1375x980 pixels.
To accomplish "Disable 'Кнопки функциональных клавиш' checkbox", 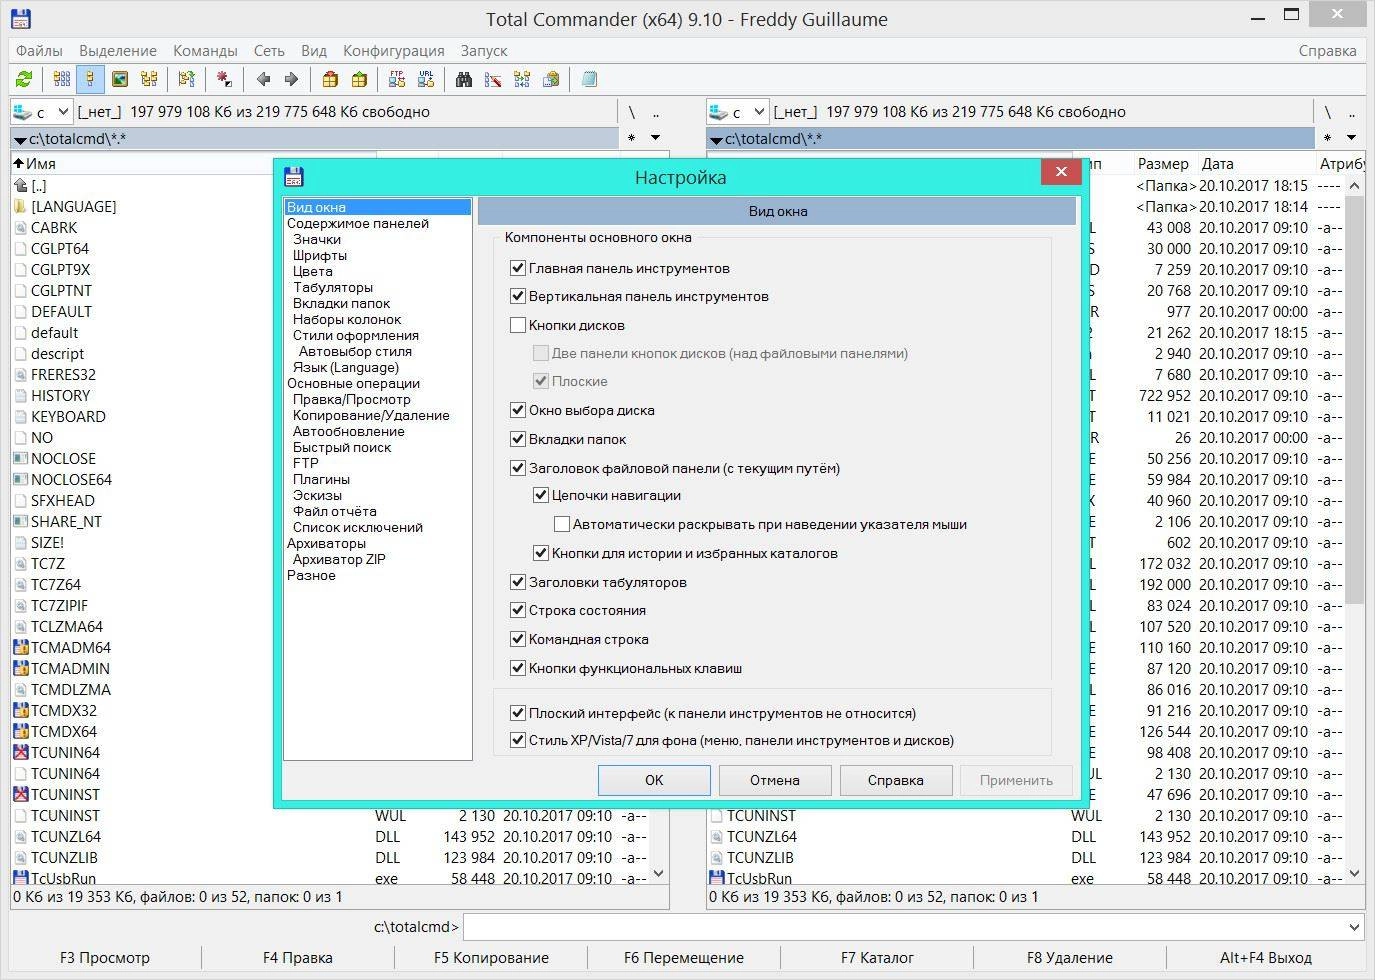I will [x=518, y=668].
